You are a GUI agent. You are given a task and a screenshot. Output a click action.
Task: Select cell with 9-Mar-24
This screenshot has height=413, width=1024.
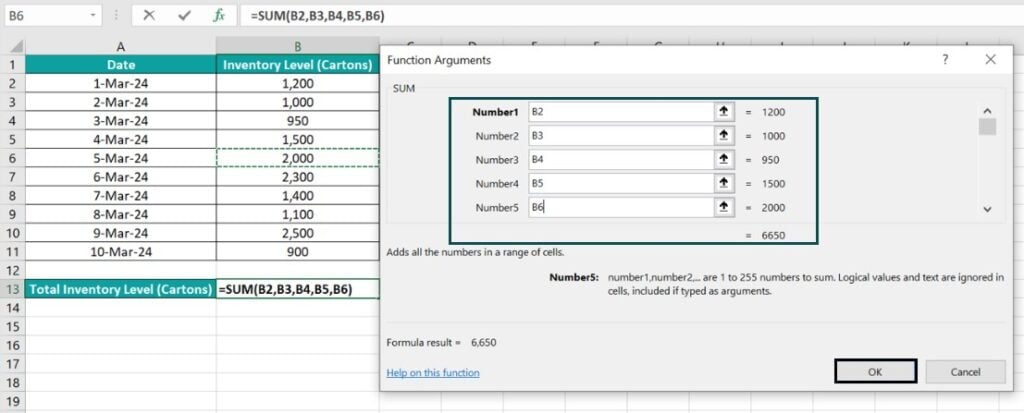121,233
